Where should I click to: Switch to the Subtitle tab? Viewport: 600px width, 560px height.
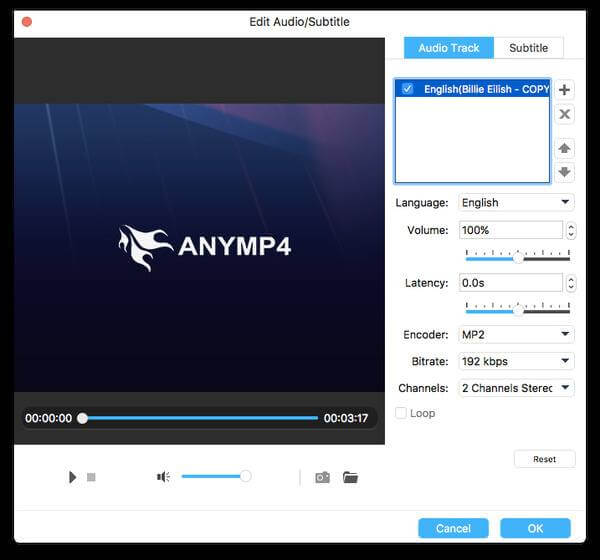(x=528, y=48)
